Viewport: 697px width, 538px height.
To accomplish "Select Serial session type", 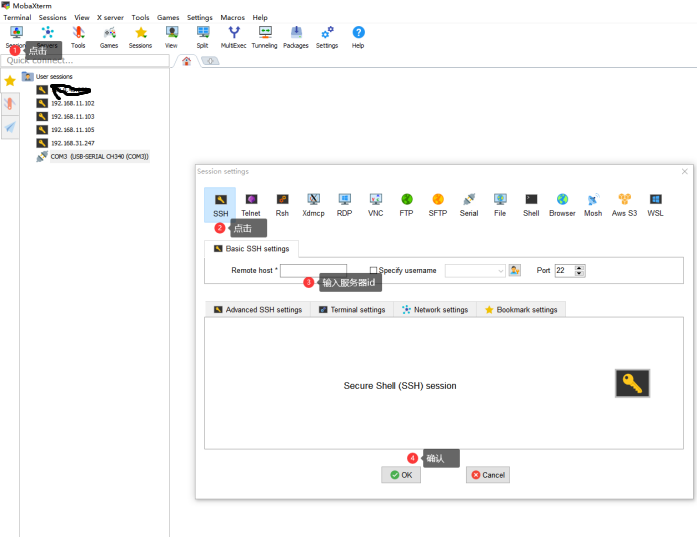I will coord(469,205).
